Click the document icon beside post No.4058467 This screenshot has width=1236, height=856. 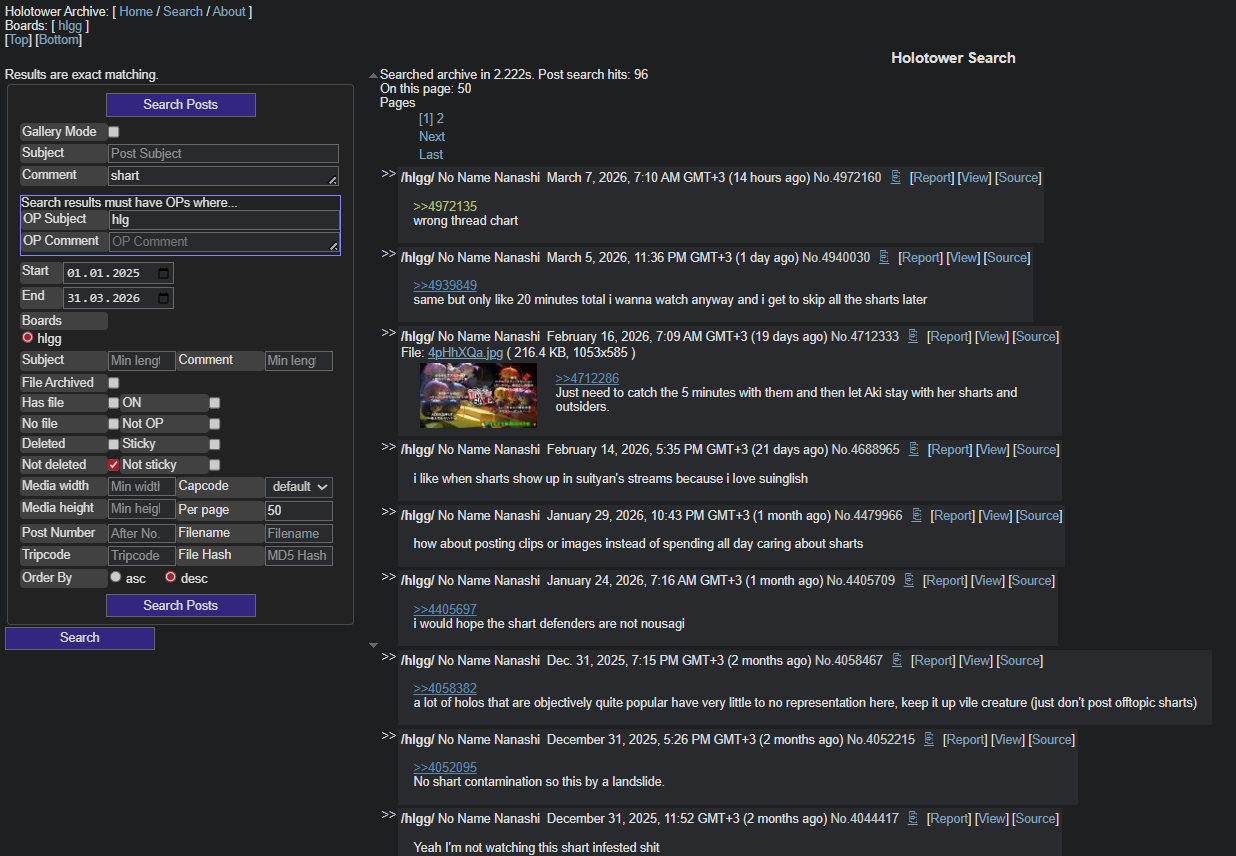(x=897, y=660)
